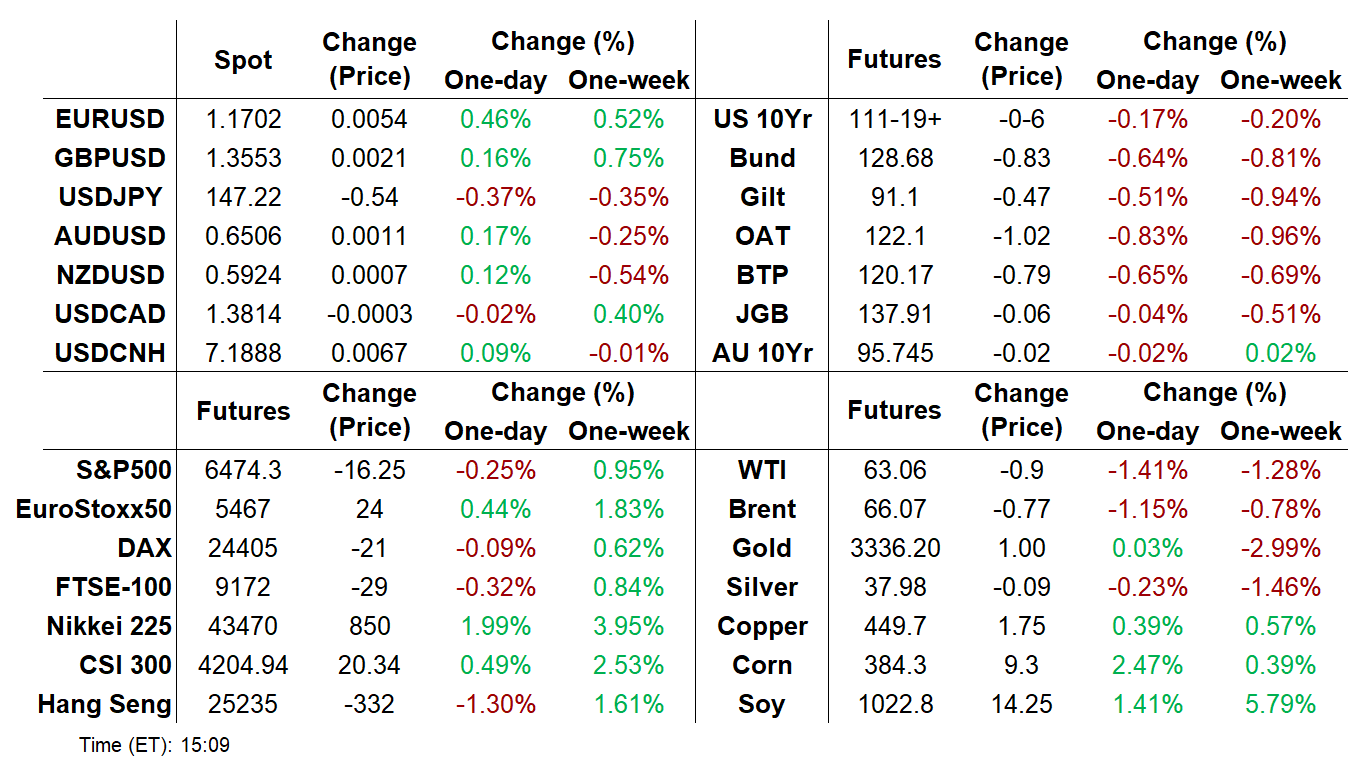Image resolution: width=1363 pixels, height=768 pixels.
Task: Click Nikkei 225 one-day change 1.99%
Action: [x=496, y=627]
